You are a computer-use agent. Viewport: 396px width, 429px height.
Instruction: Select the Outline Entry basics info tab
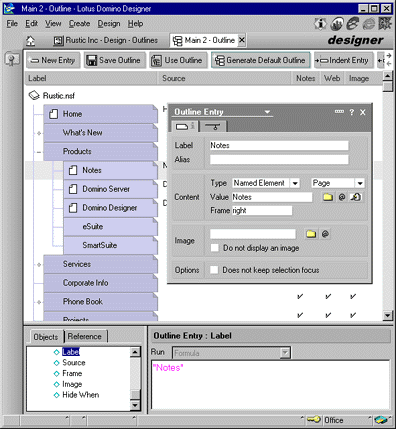click(185, 126)
